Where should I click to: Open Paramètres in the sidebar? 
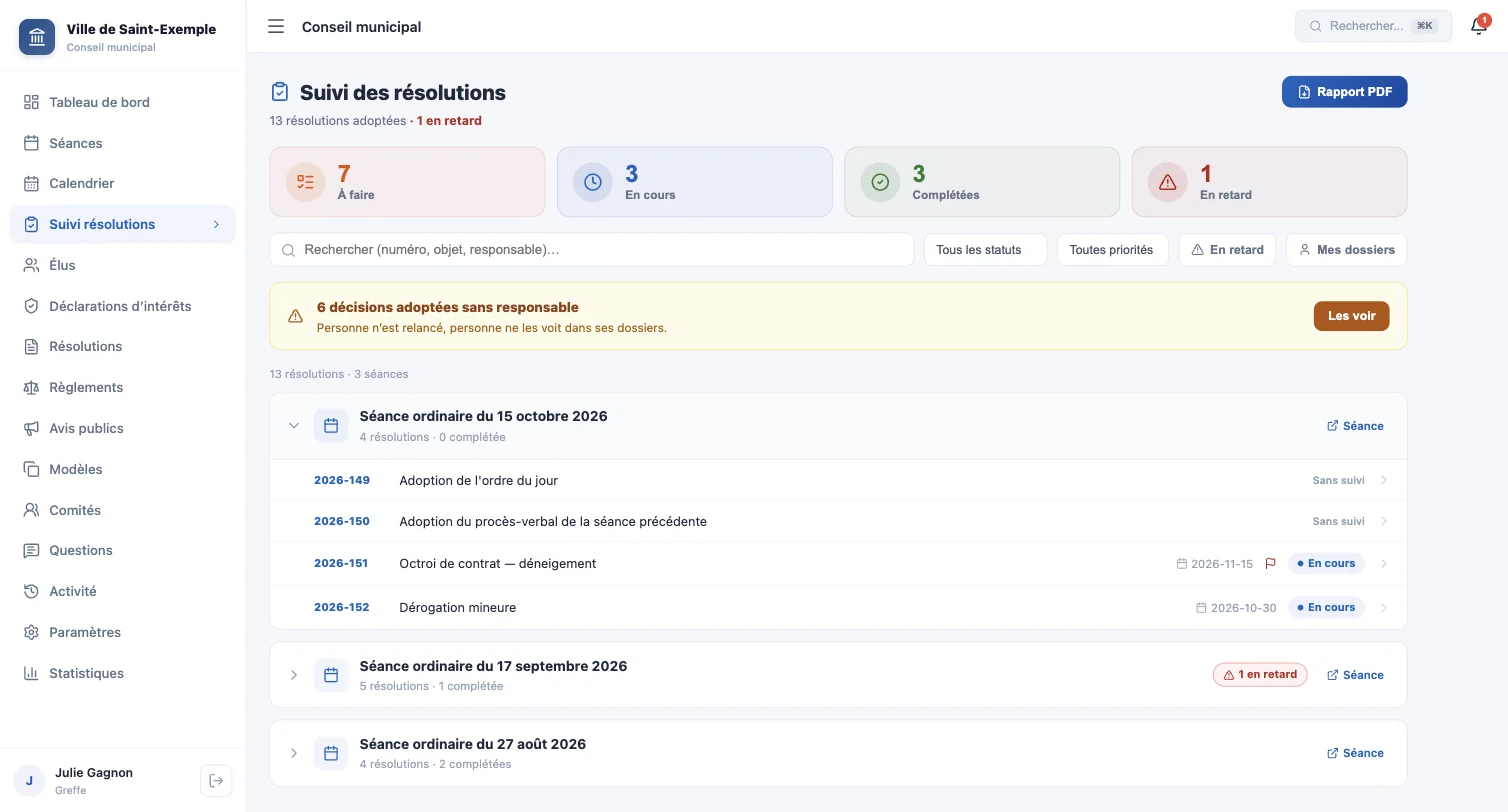tap(123, 632)
